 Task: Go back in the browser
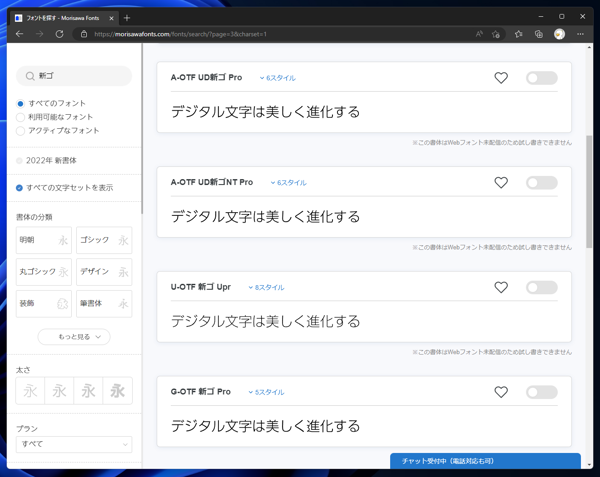[20, 34]
